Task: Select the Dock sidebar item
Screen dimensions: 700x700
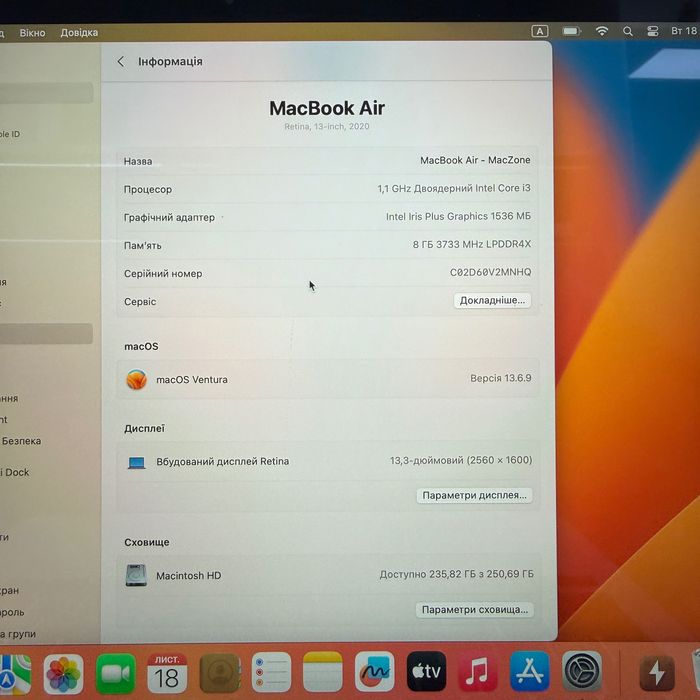Action: click(14, 472)
